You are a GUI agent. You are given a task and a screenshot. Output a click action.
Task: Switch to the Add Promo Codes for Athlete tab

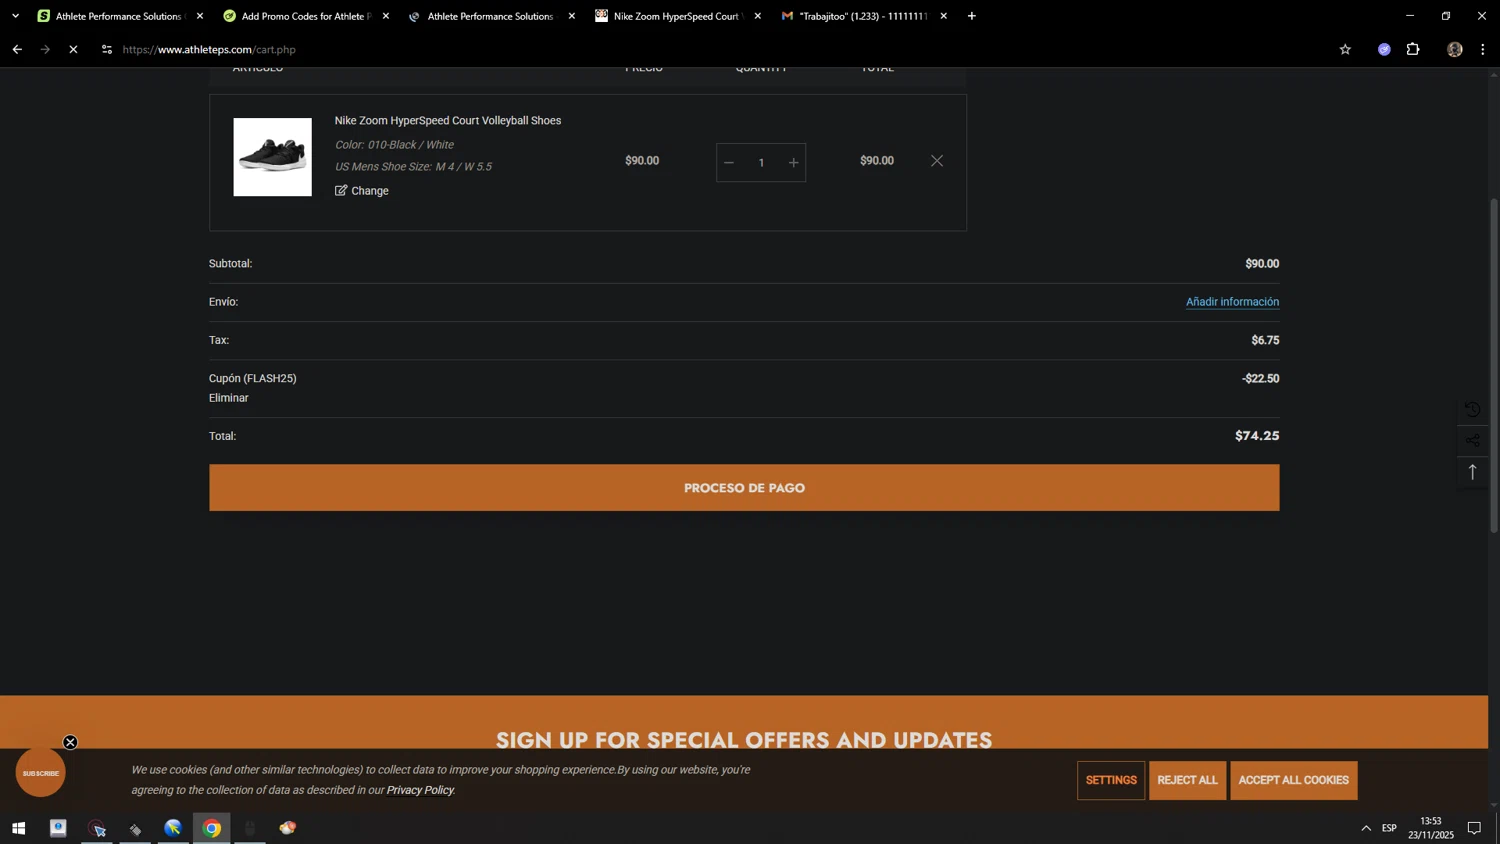tap(304, 16)
